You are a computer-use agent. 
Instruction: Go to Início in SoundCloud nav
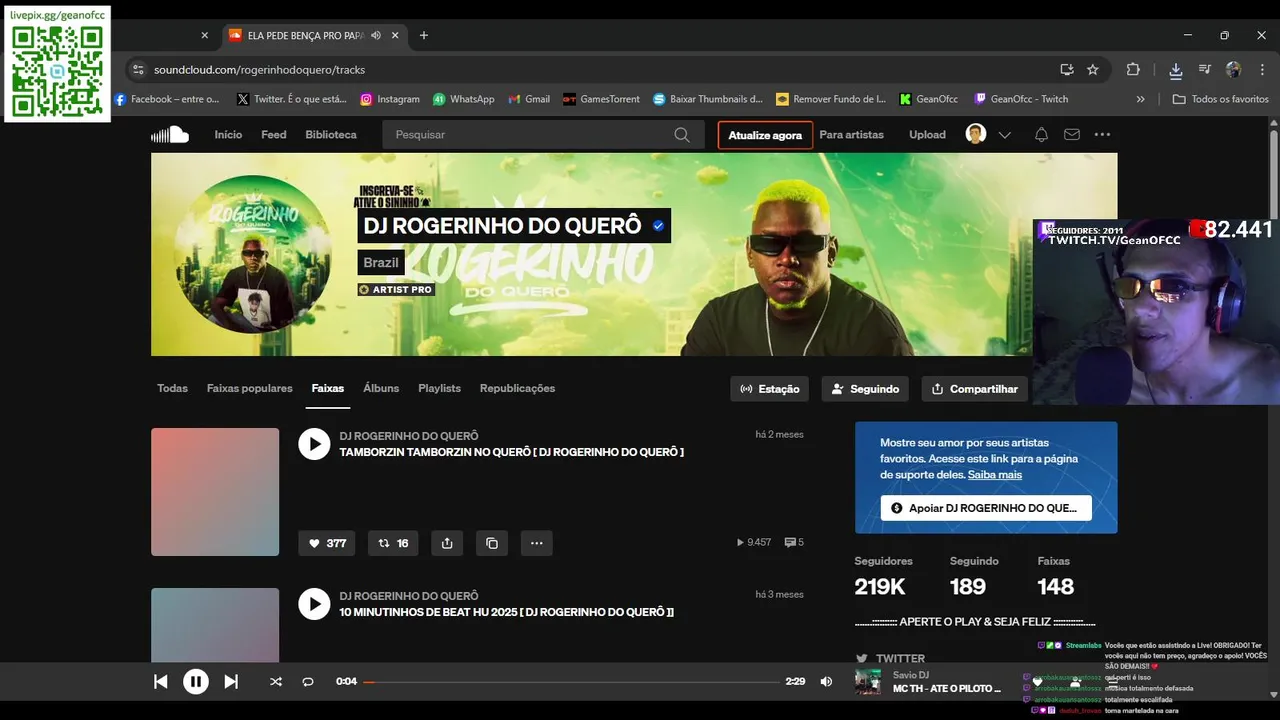228,135
